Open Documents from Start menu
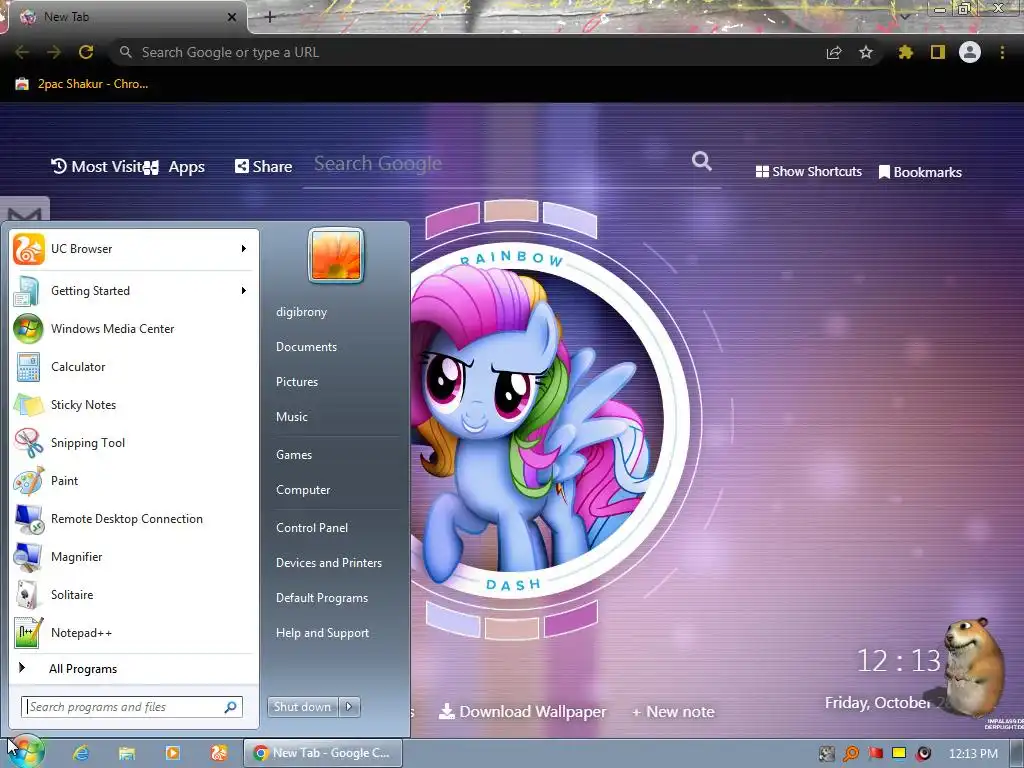1024x768 pixels. pyautogui.click(x=306, y=347)
